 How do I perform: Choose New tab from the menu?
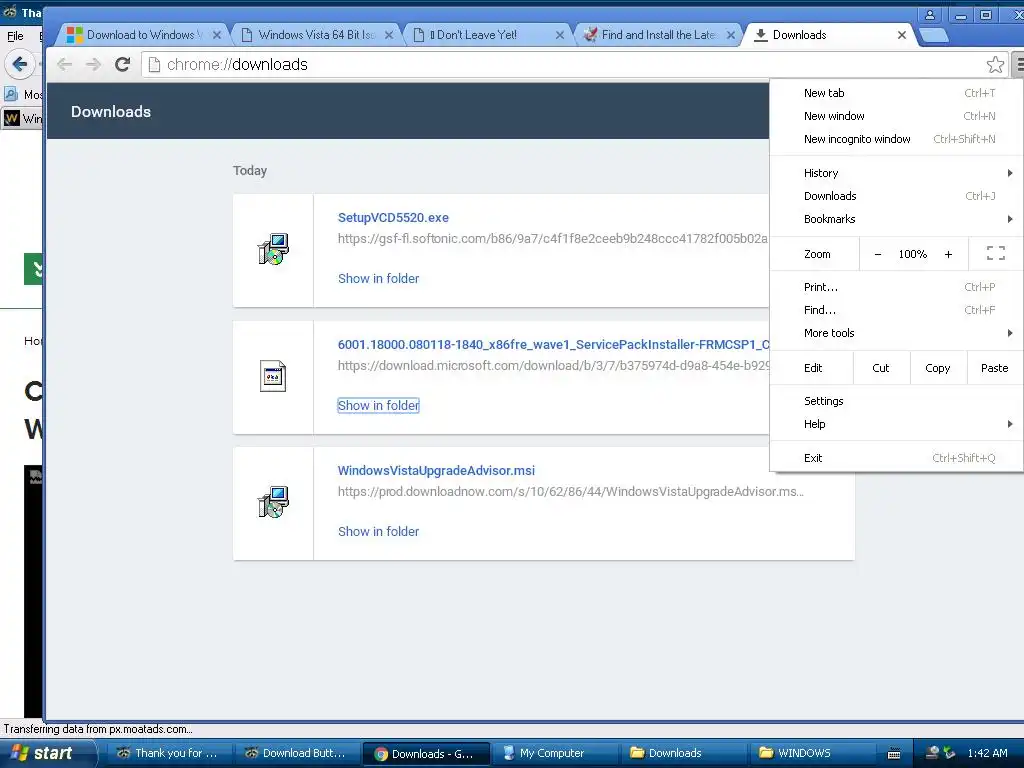point(896,93)
